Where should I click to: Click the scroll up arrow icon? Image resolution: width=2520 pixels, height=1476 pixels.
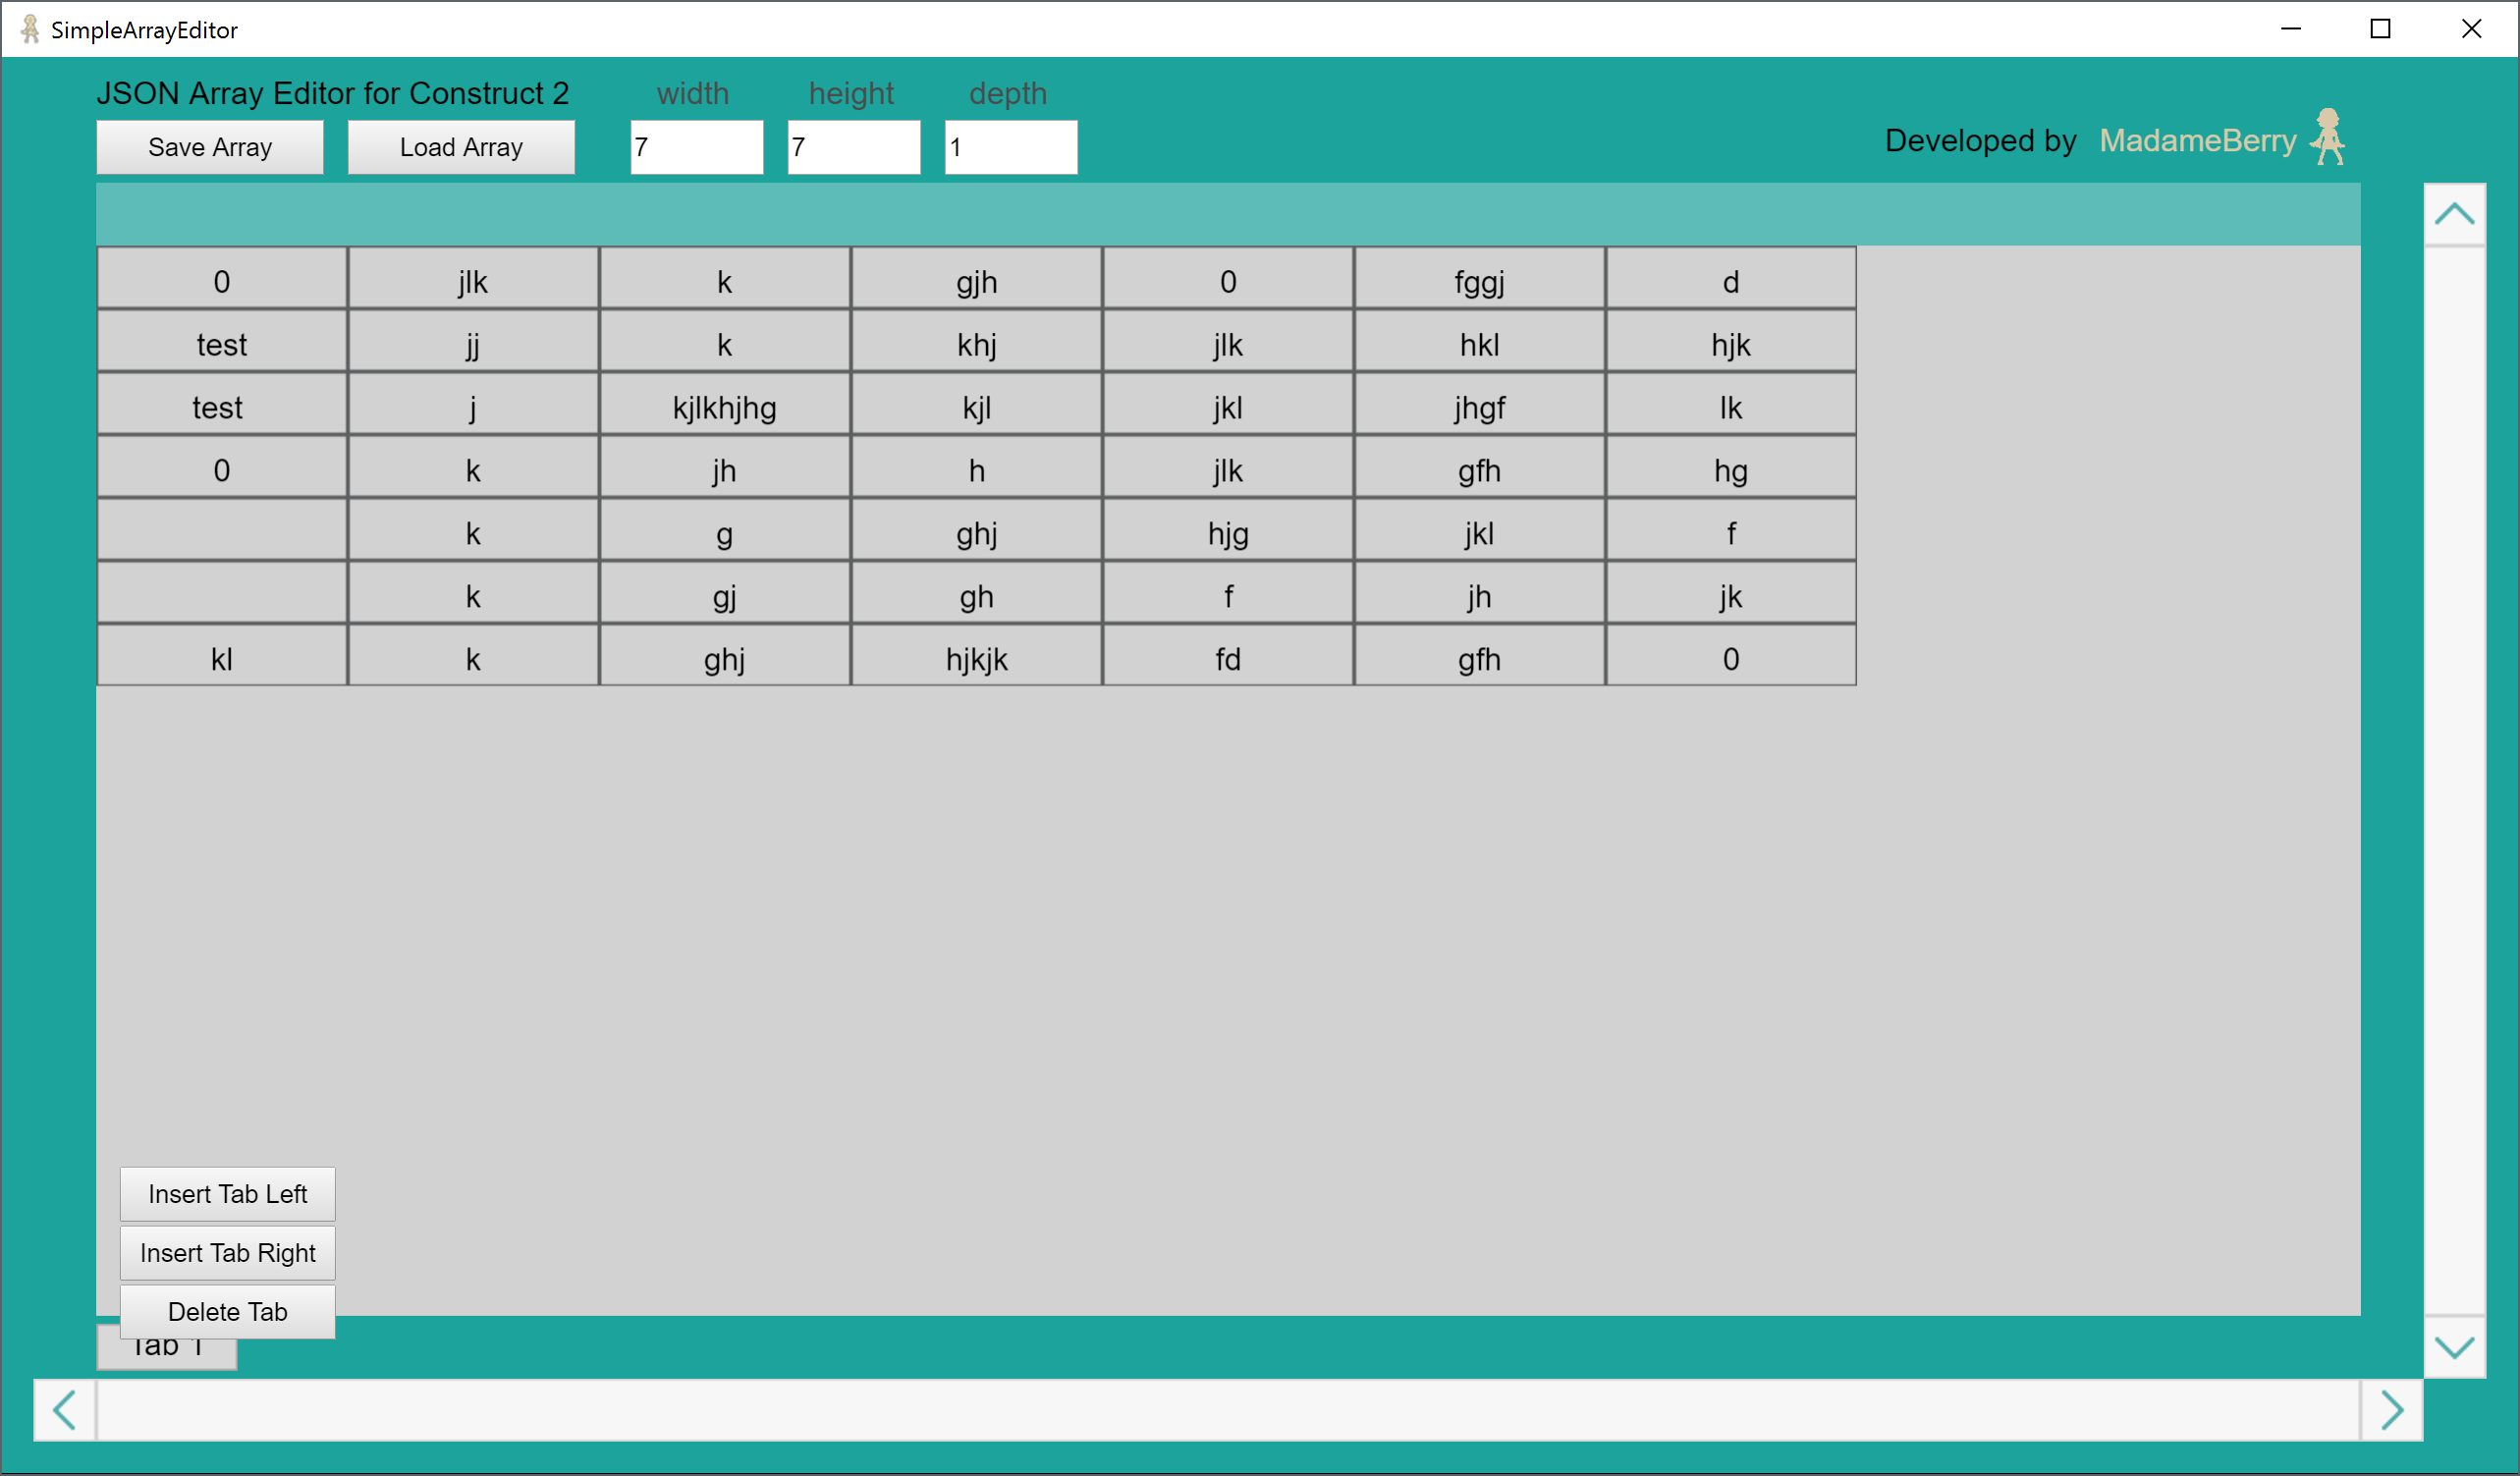[x=2454, y=214]
